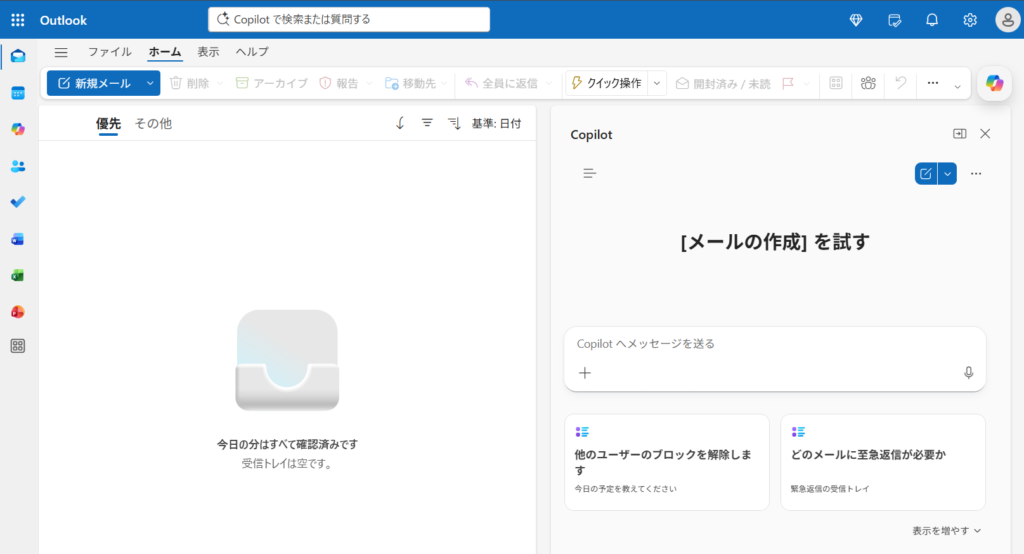Click the flag icon in the ribbon

click(788, 83)
